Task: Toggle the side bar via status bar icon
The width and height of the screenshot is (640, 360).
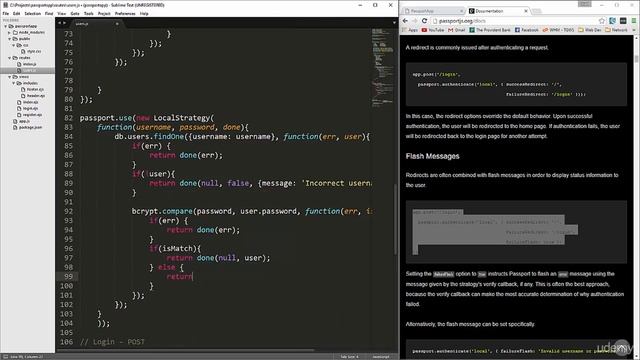Action: pos(5,356)
